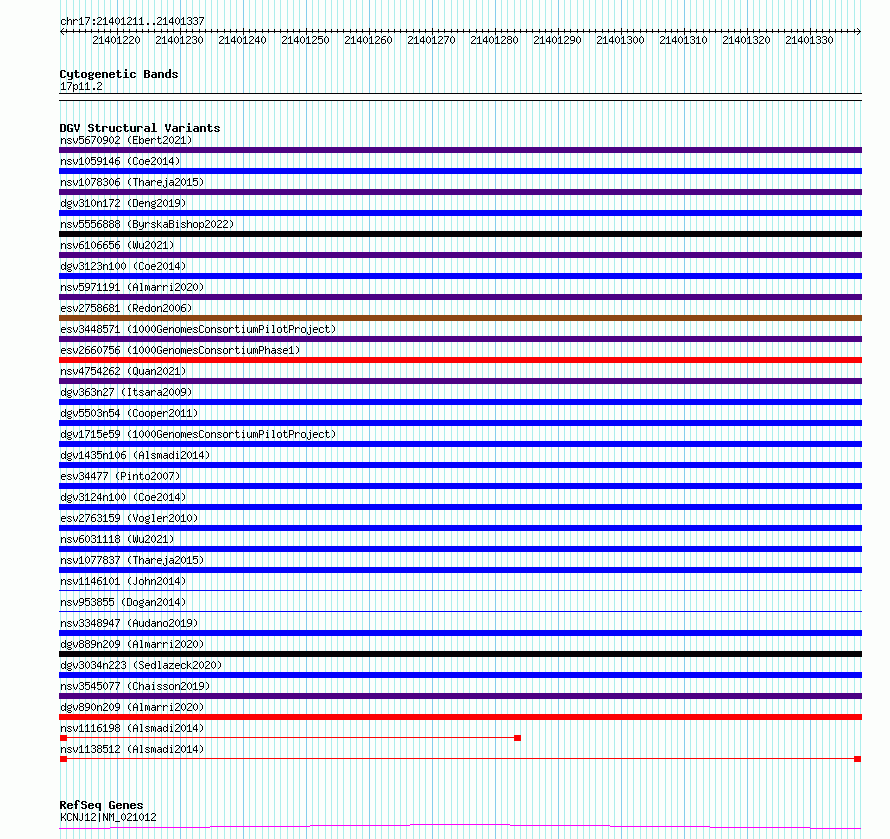The image size is (890, 839).
Task: Click dgv3034n223 (Sedlazeck2020) label
Action: pos(141,665)
